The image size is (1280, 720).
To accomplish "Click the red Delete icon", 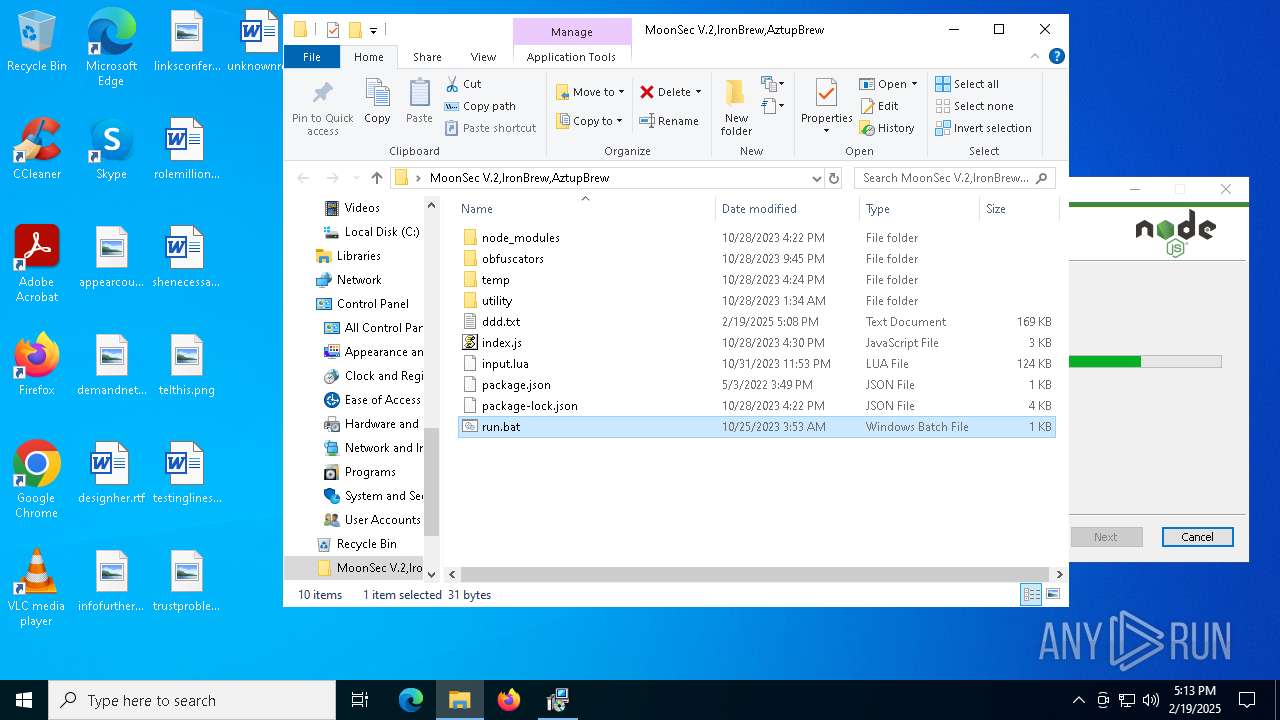I will pos(647,92).
